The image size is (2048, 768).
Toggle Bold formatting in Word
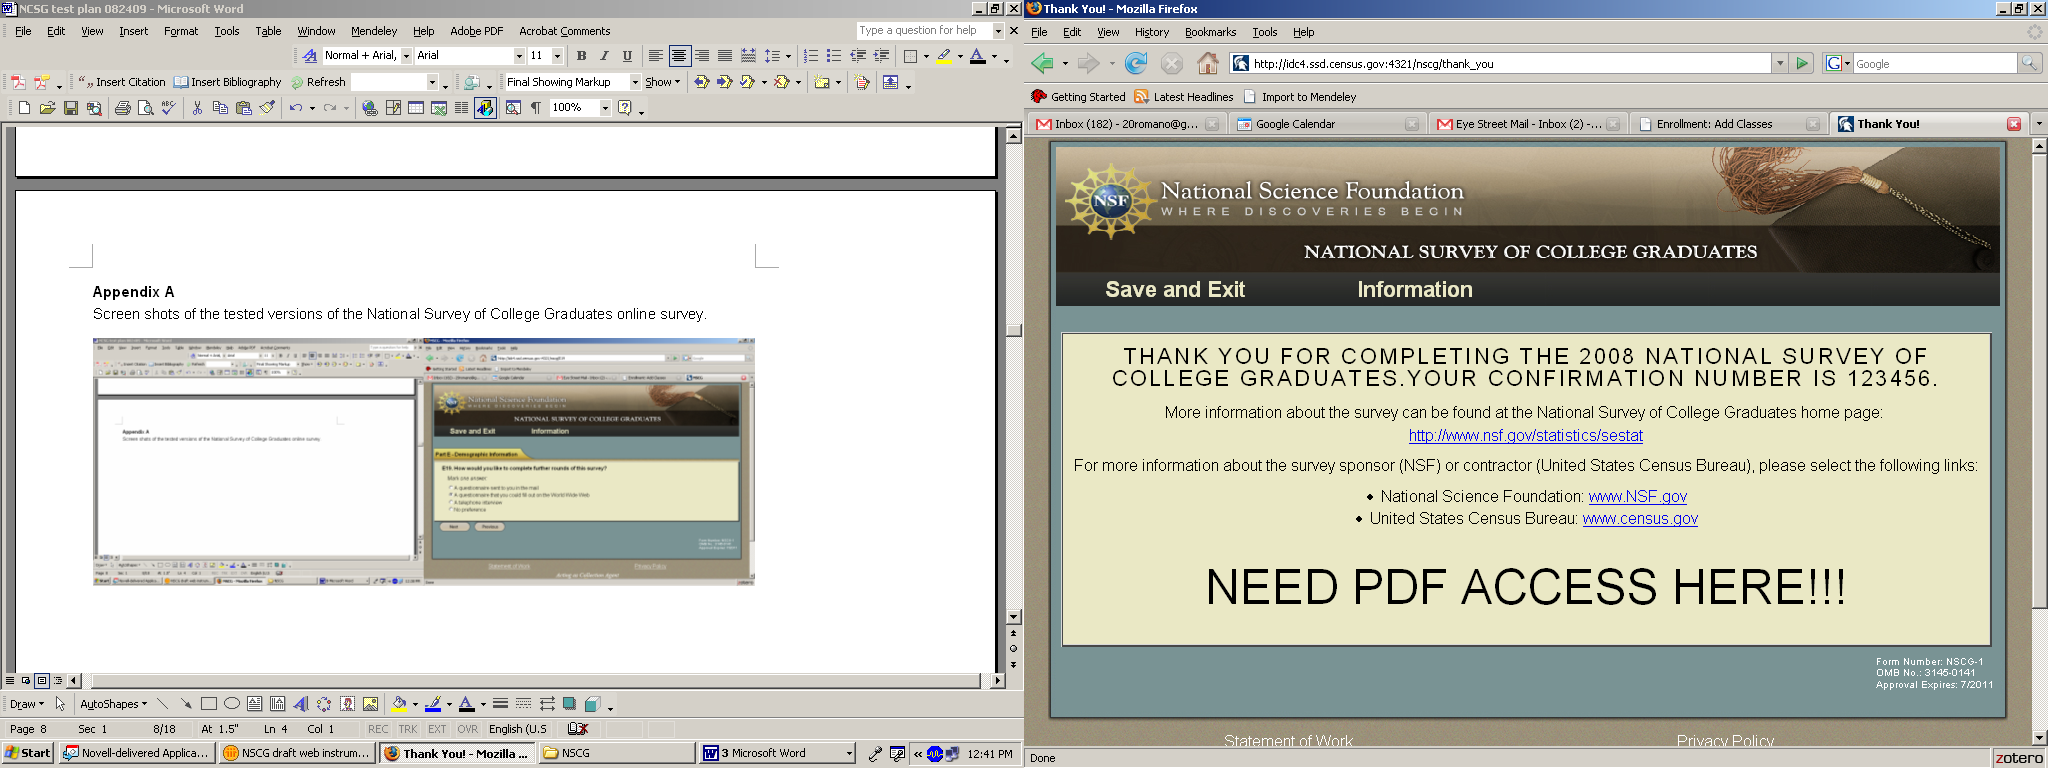[x=581, y=56]
